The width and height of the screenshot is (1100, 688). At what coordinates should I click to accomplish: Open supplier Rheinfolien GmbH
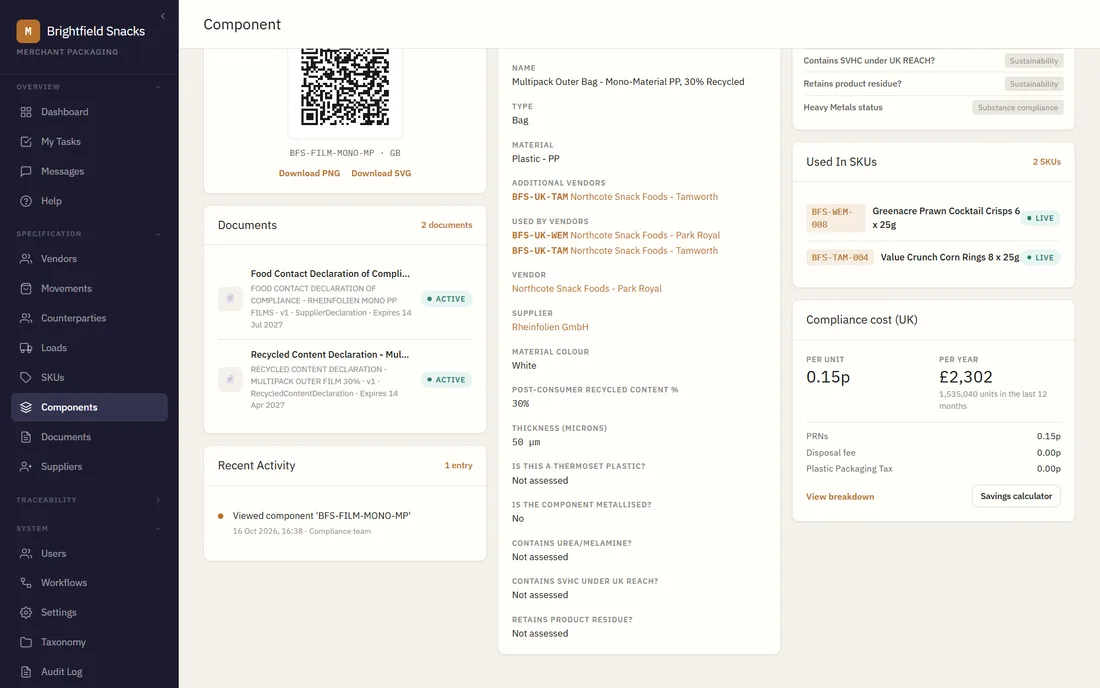(550, 328)
